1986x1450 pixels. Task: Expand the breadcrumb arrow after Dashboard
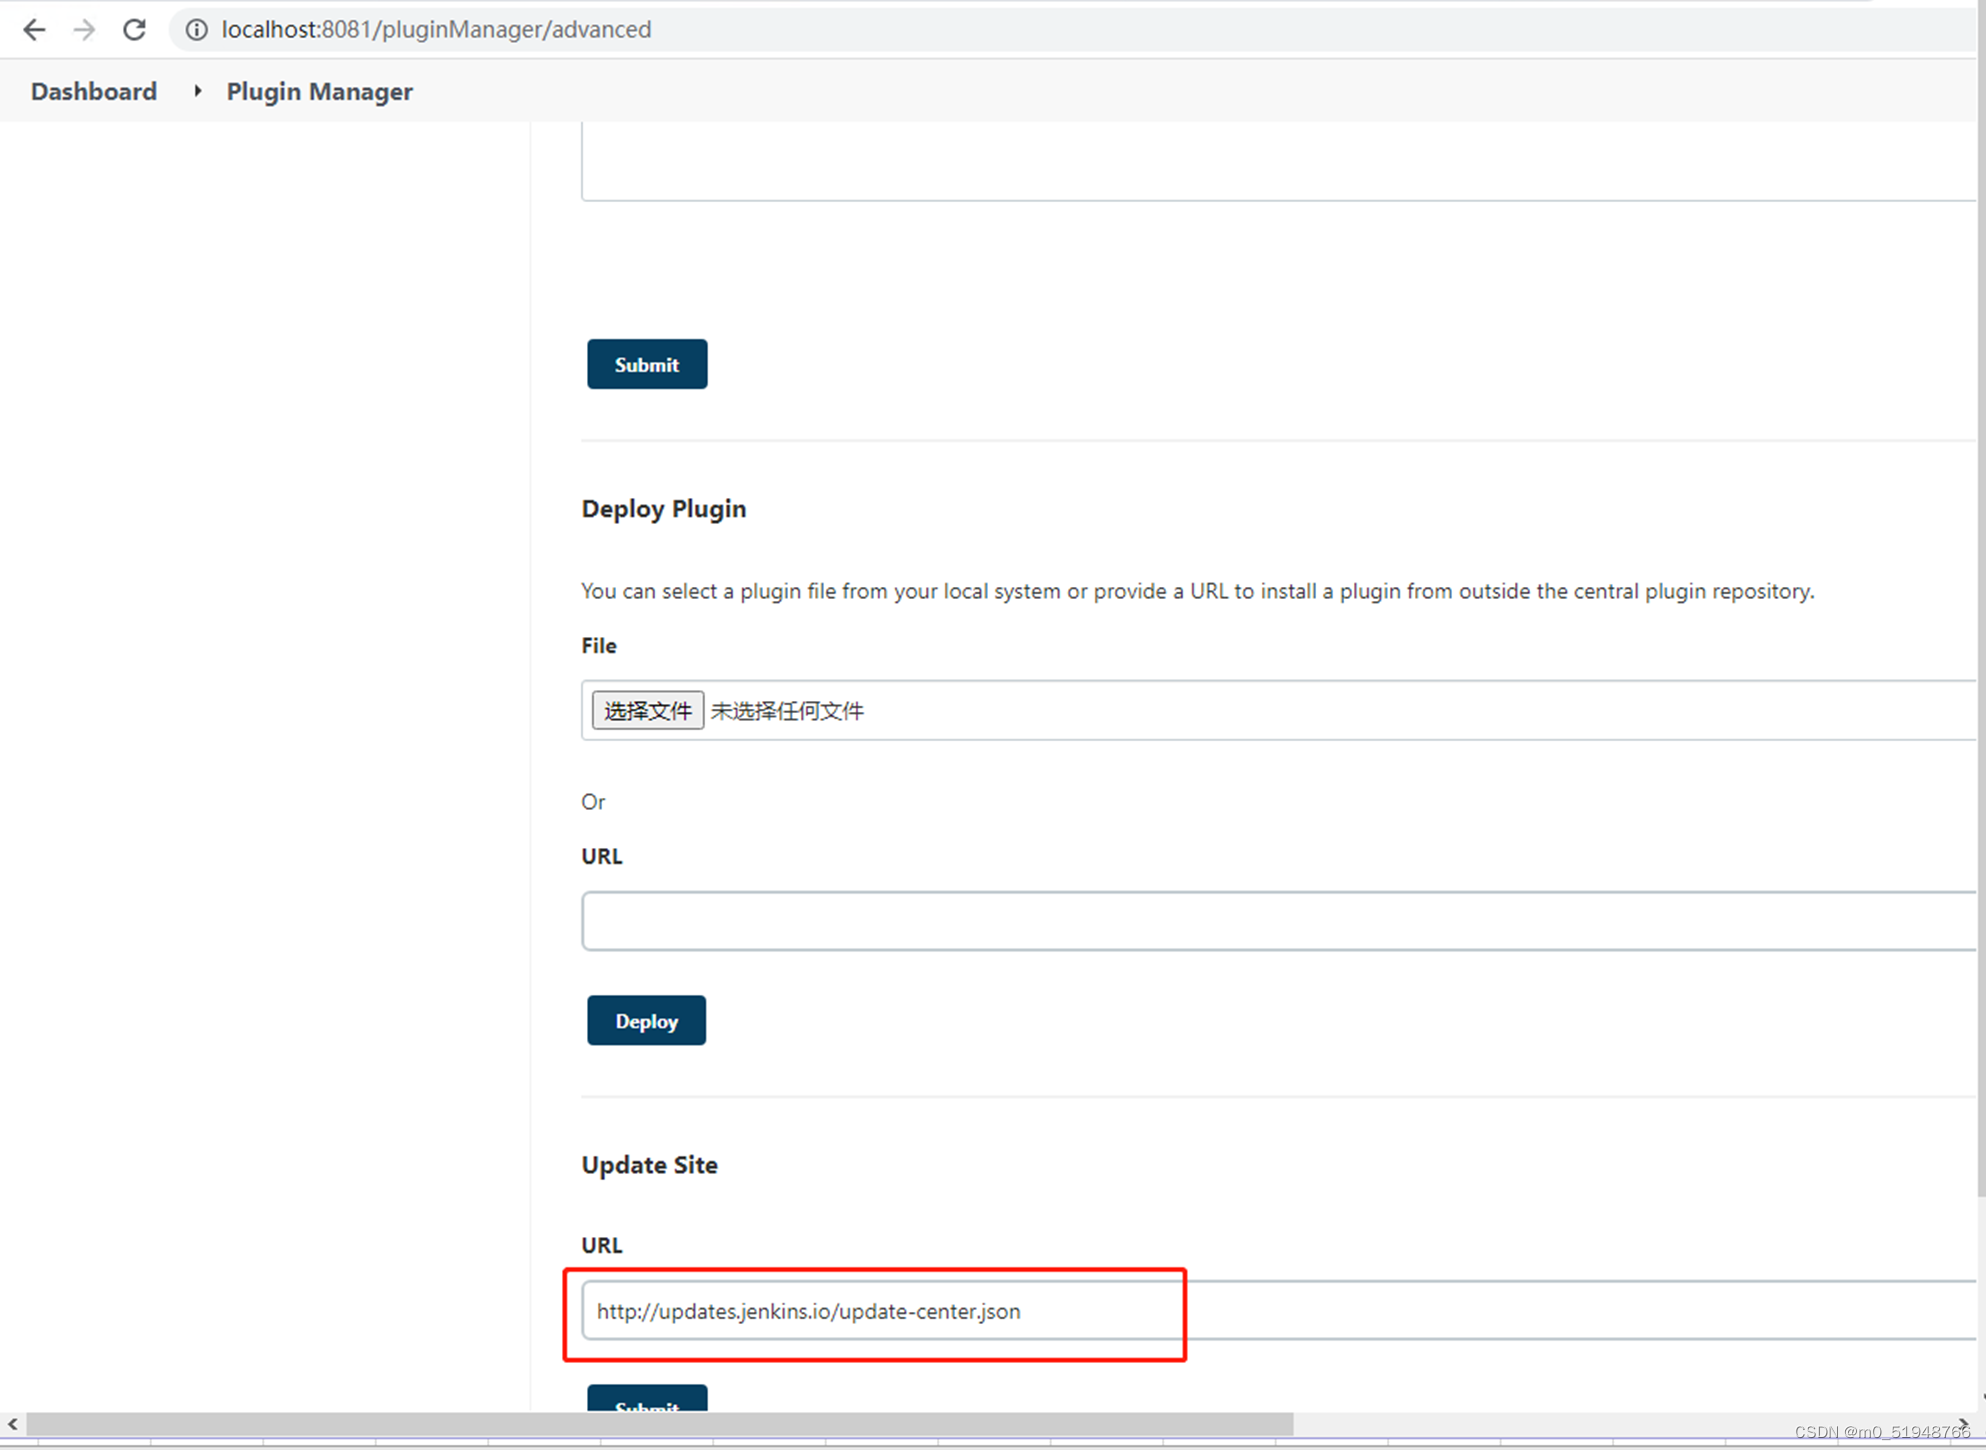[198, 91]
